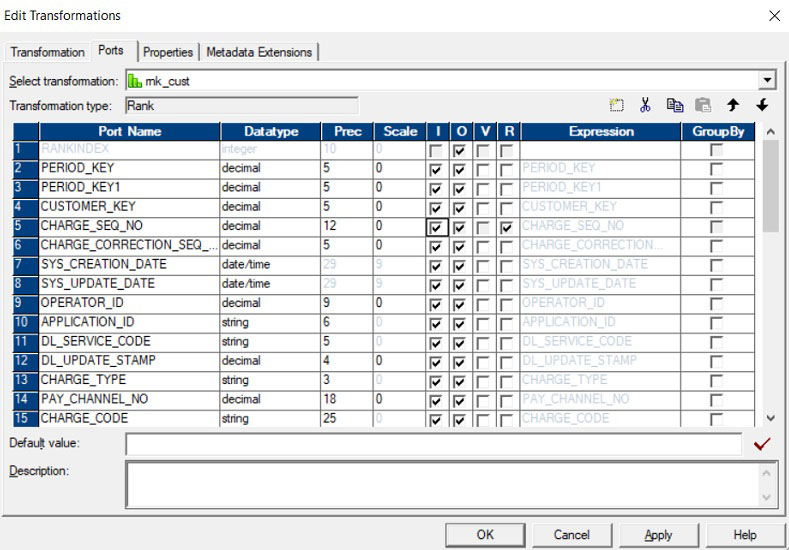Click precision 12 of CHARGE_SEQ_NO
This screenshot has width=789, height=550.
click(347, 226)
